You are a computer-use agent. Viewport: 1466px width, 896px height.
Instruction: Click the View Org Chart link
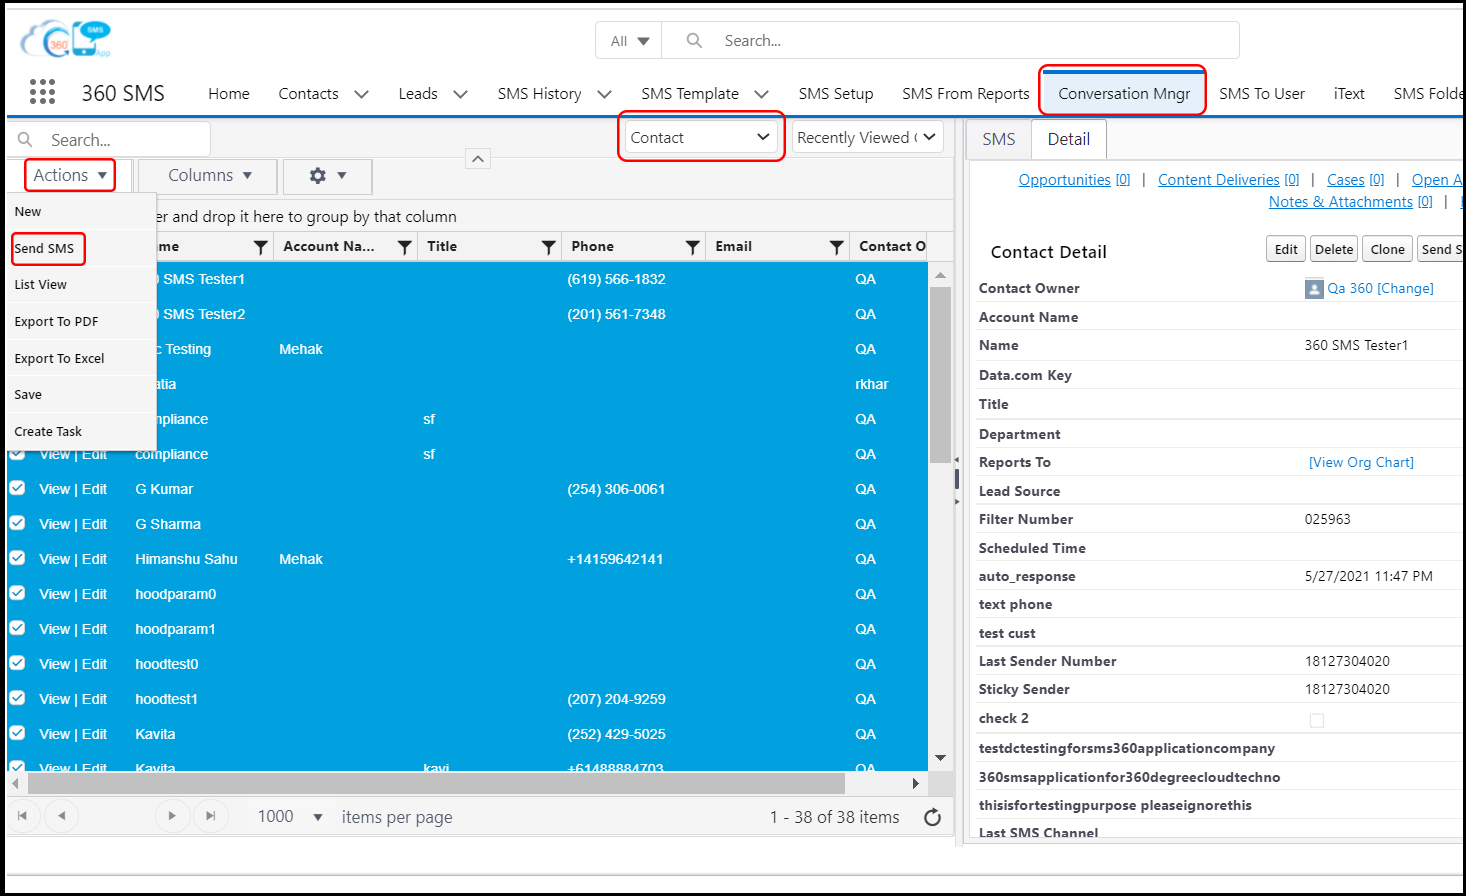(x=1361, y=462)
